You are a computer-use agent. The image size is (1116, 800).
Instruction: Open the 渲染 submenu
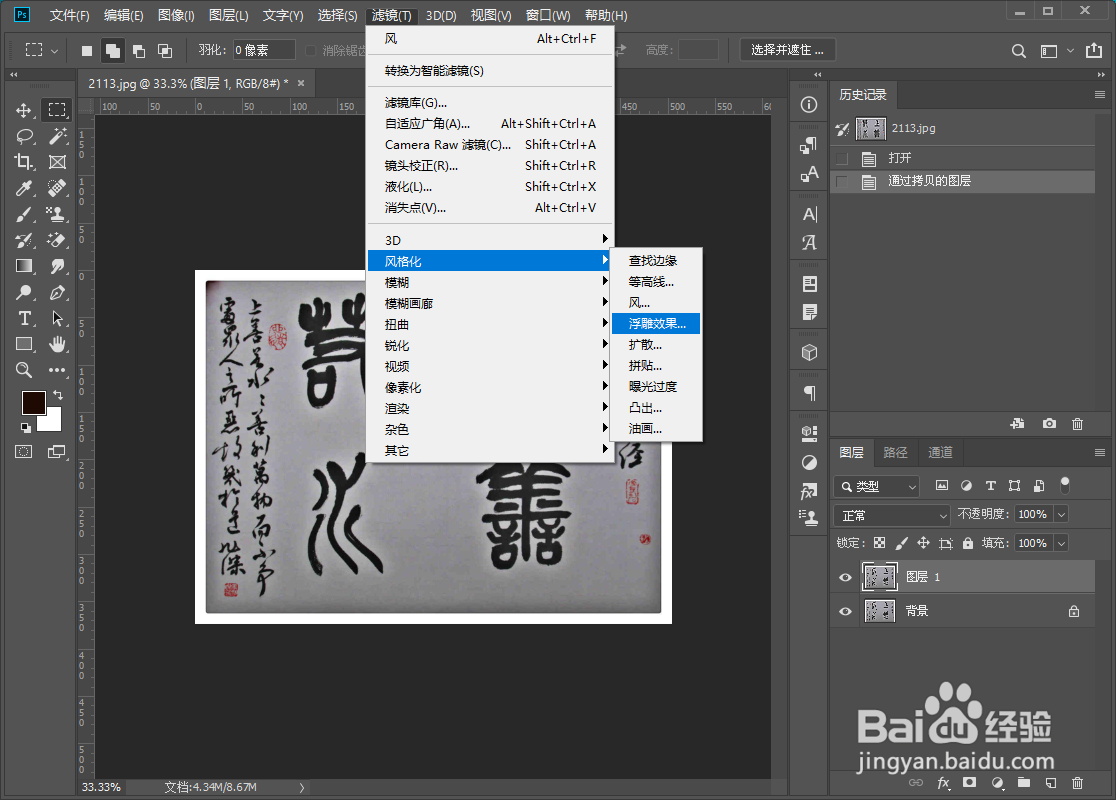(x=490, y=409)
